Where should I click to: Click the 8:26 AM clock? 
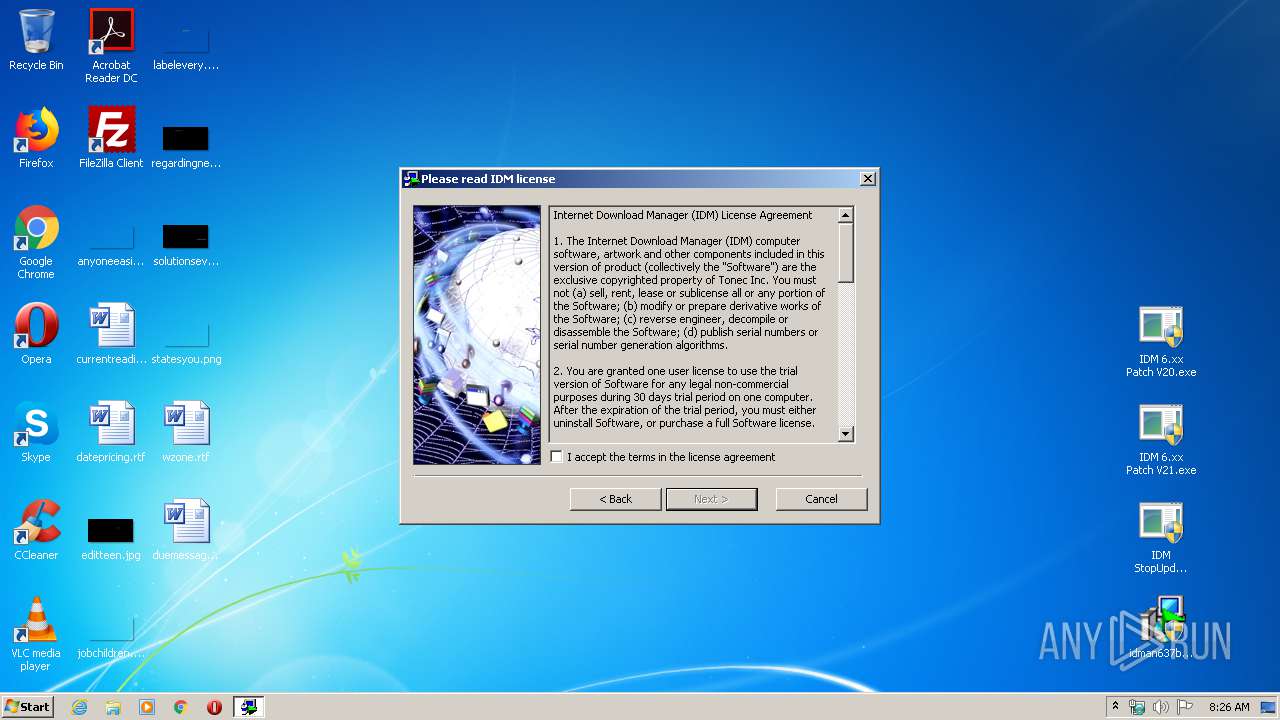(x=1229, y=707)
